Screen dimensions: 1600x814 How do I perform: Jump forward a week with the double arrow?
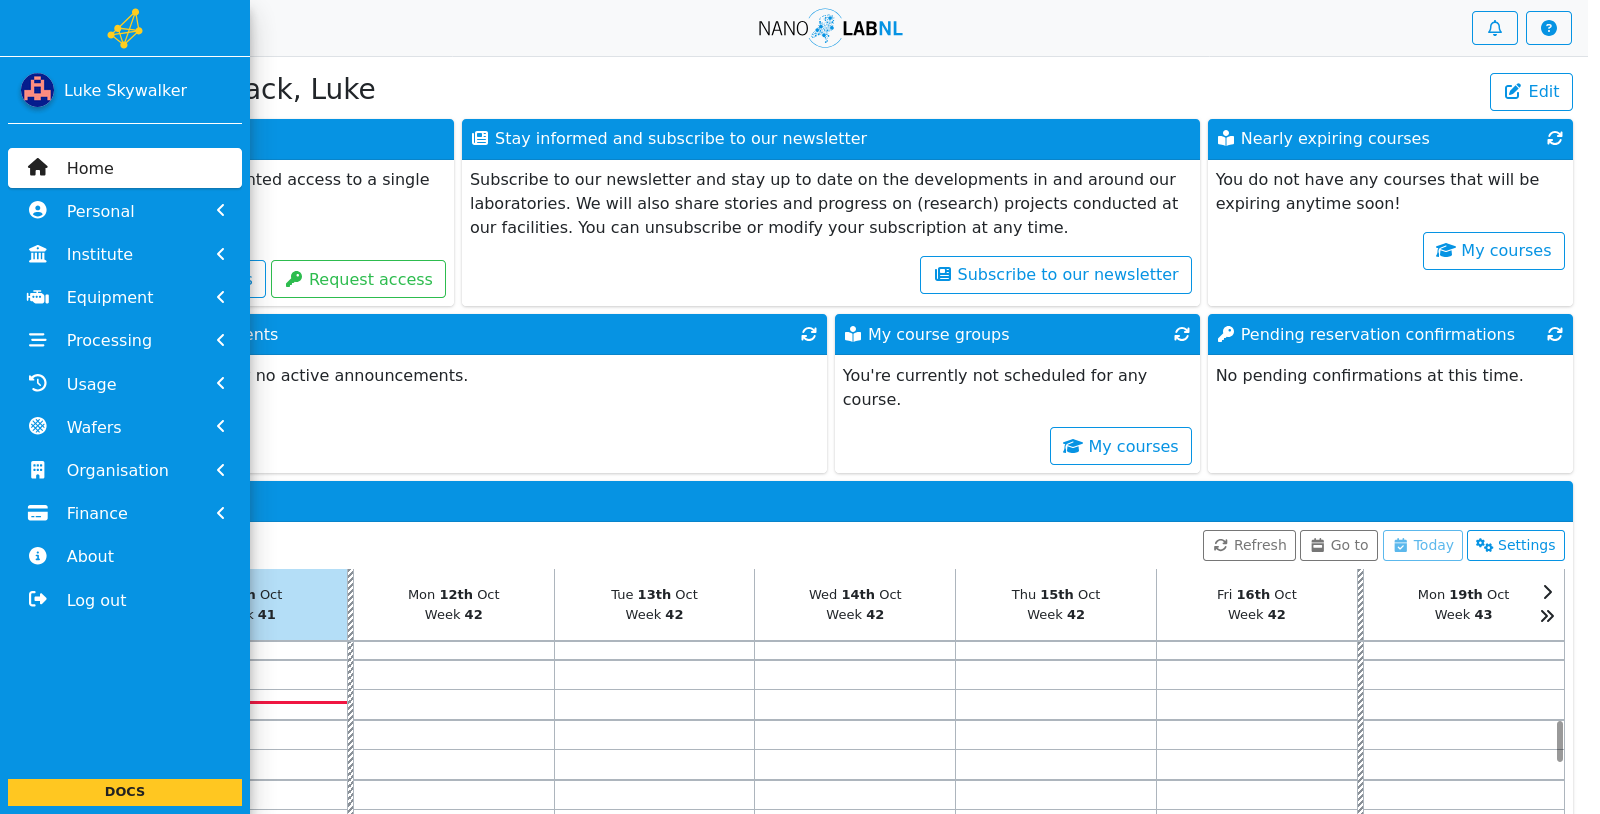click(1547, 616)
